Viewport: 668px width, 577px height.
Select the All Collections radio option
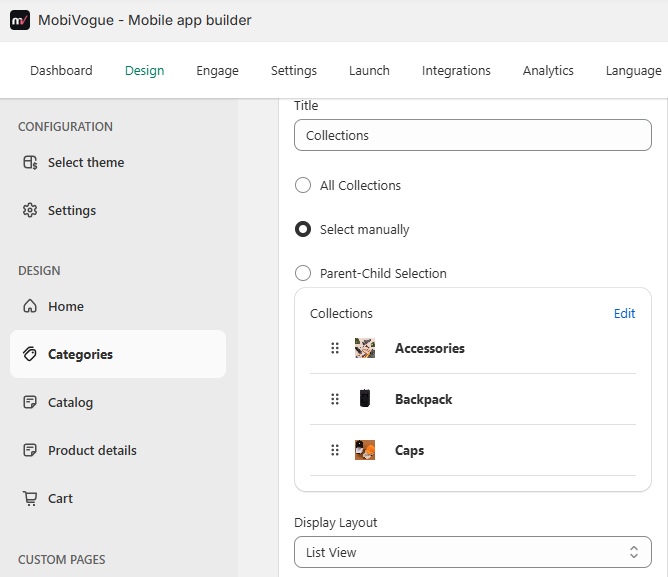point(303,185)
